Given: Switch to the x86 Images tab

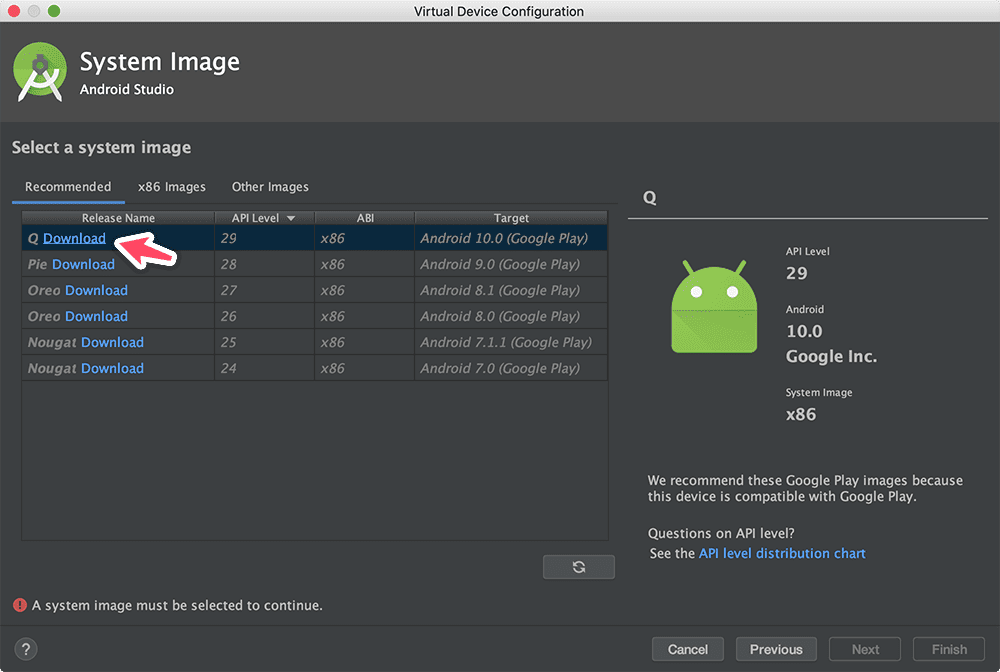Looking at the screenshot, I should (x=172, y=187).
